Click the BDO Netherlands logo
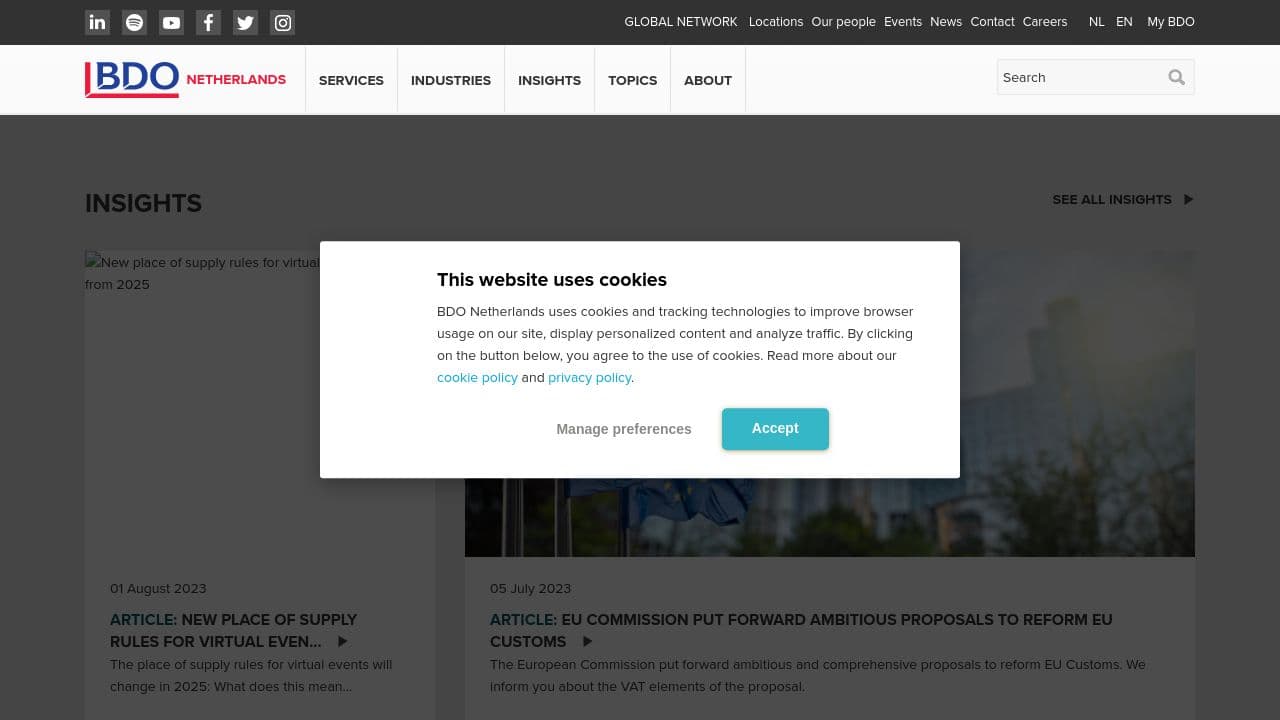 (185, 78)
